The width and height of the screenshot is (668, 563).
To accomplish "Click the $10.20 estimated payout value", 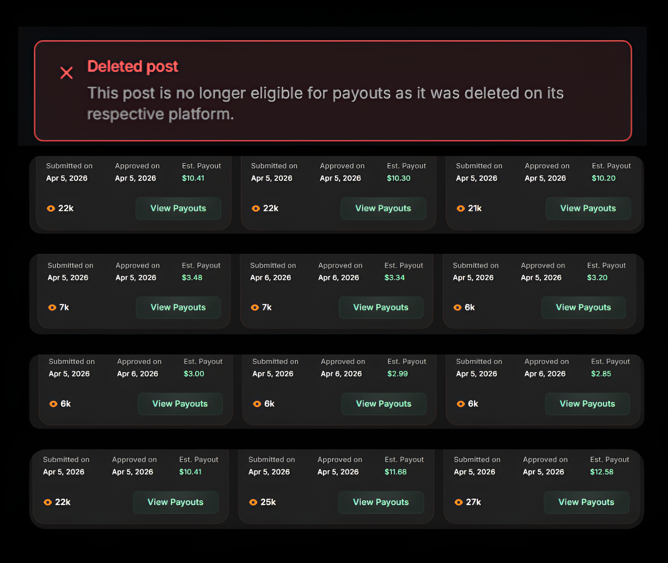I will [x=603, y=178].
